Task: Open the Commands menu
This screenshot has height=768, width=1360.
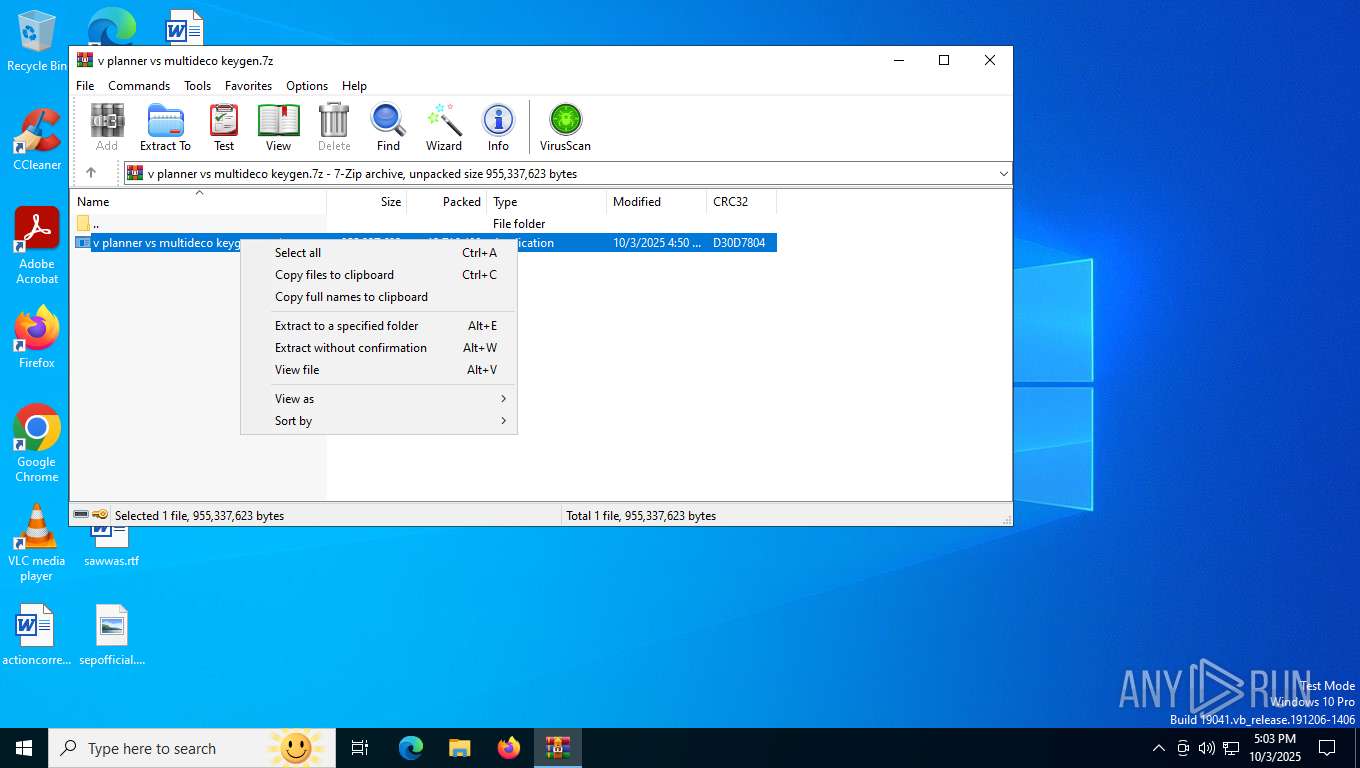Action: pyautogui.click(x=139, y=86)
